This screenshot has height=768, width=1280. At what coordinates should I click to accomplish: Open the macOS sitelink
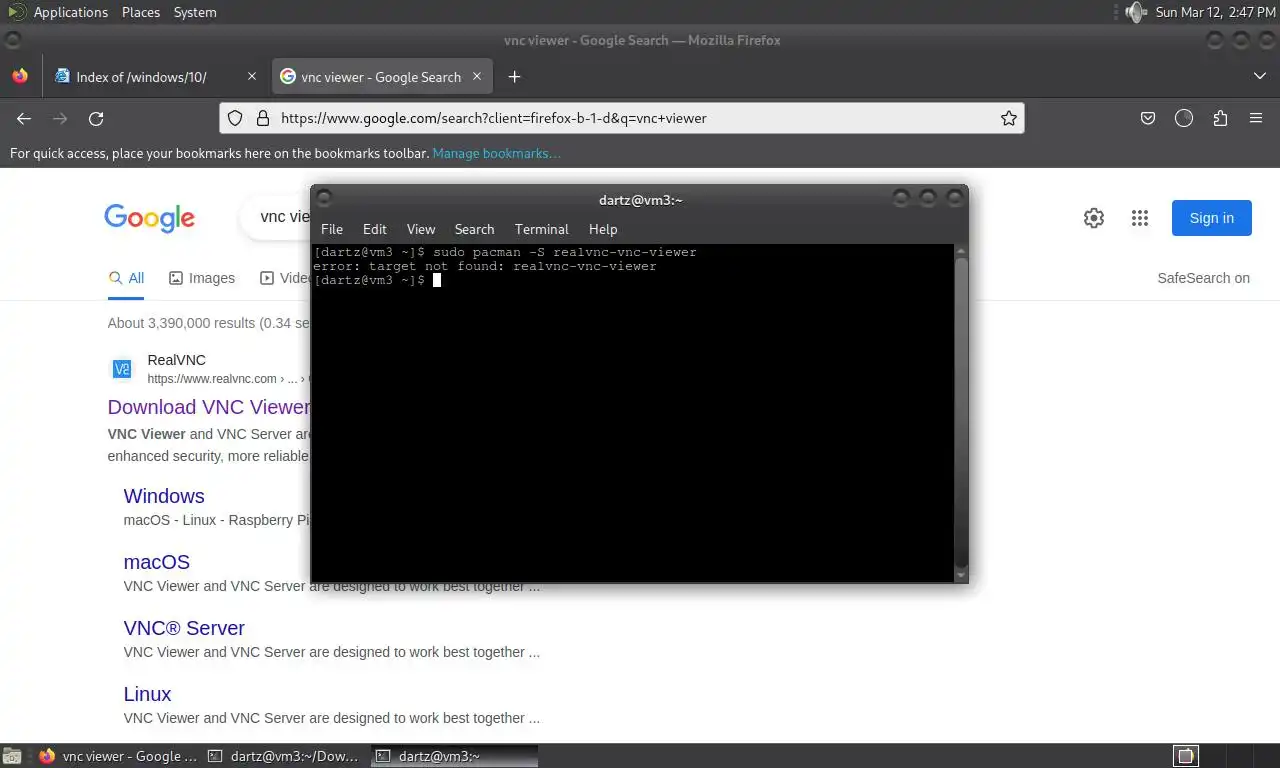tap(157, 562)
